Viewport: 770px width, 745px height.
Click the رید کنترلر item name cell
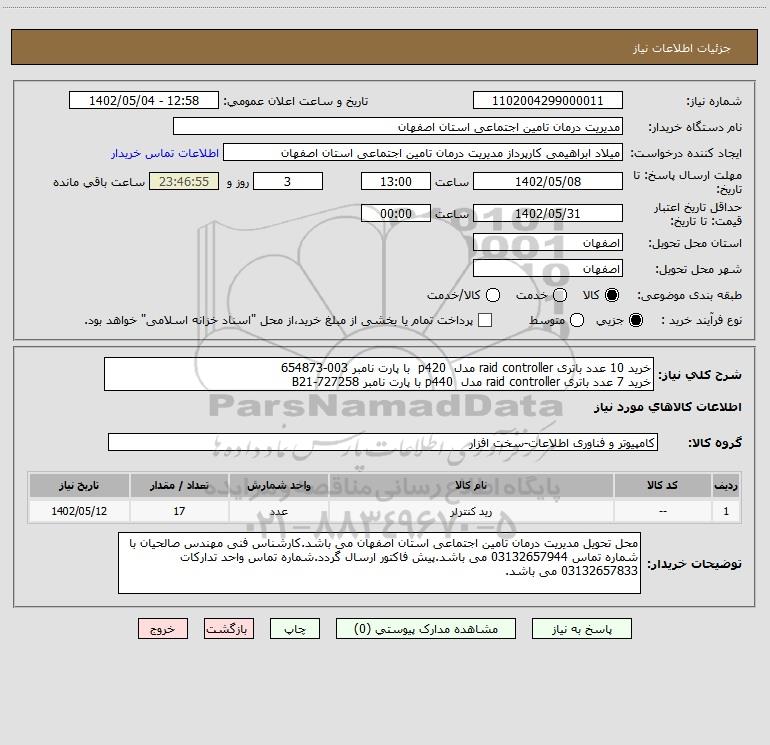(x=470, y=512)
